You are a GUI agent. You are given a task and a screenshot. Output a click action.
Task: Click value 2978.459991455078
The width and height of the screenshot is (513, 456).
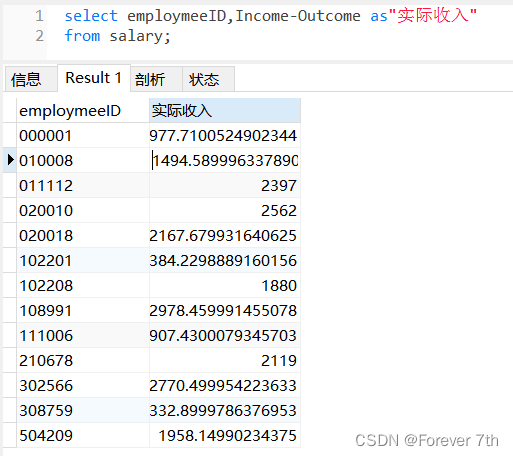coord(225,310)
